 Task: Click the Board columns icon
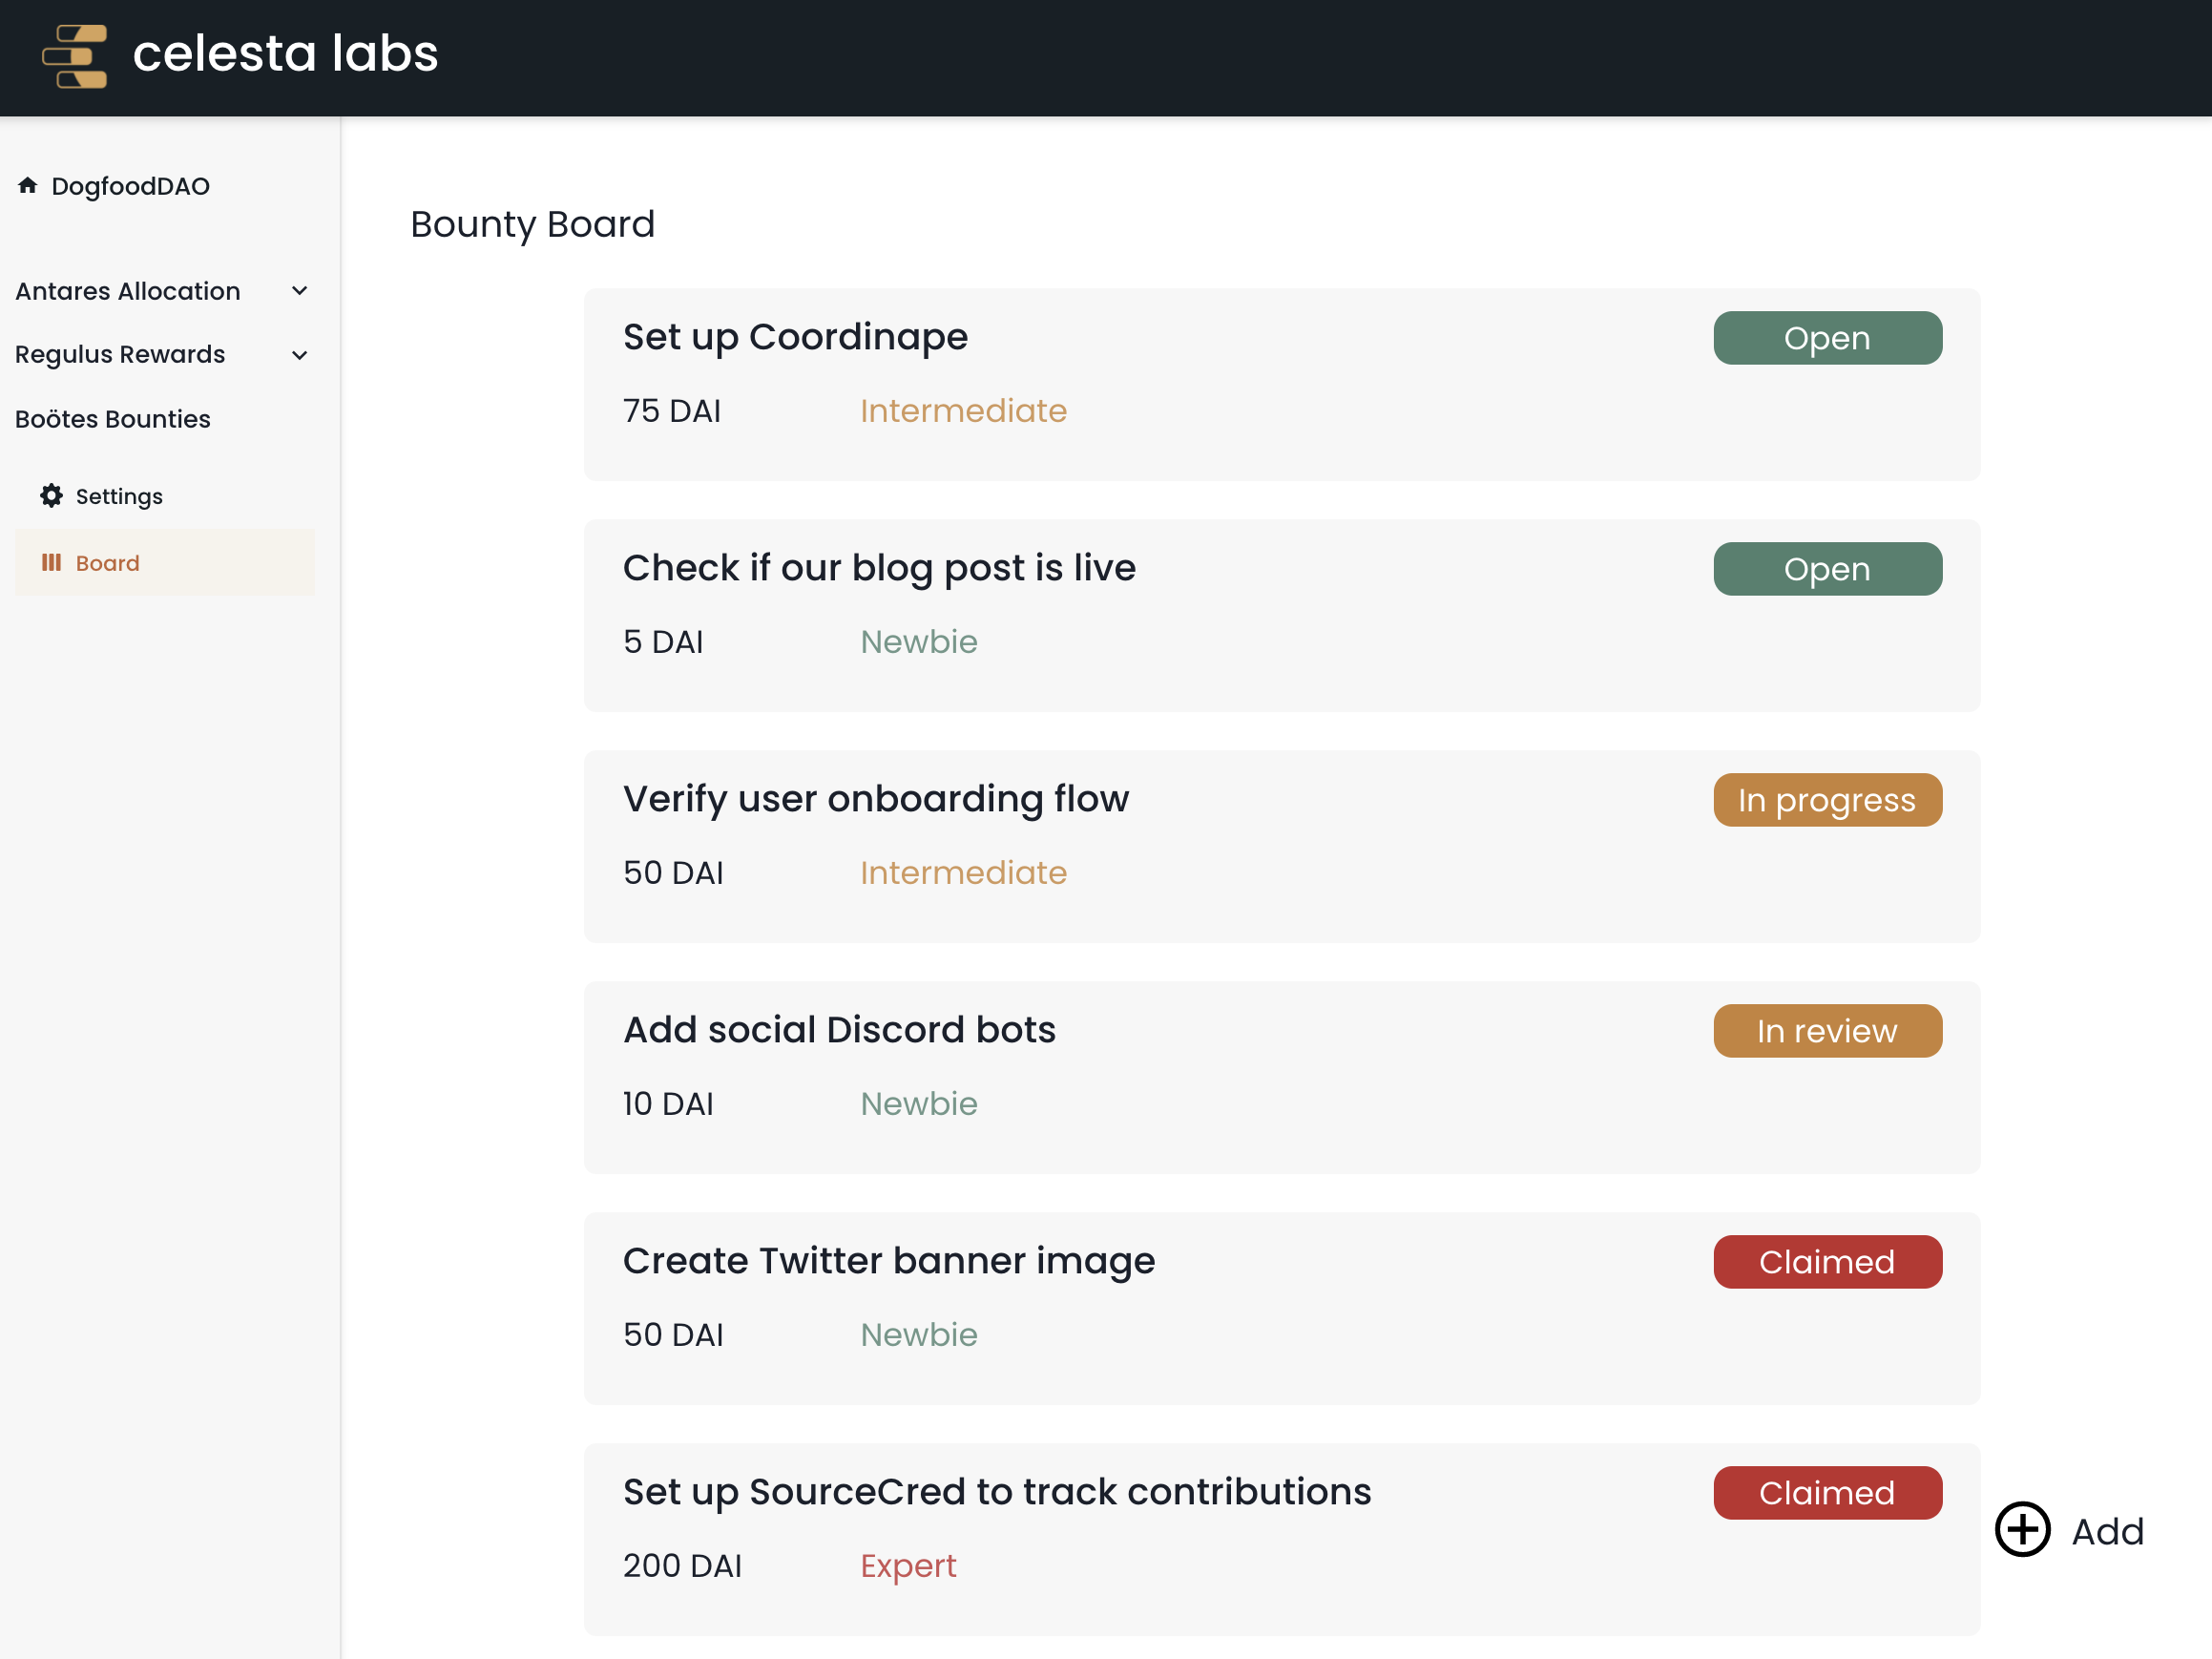(51, 563)
